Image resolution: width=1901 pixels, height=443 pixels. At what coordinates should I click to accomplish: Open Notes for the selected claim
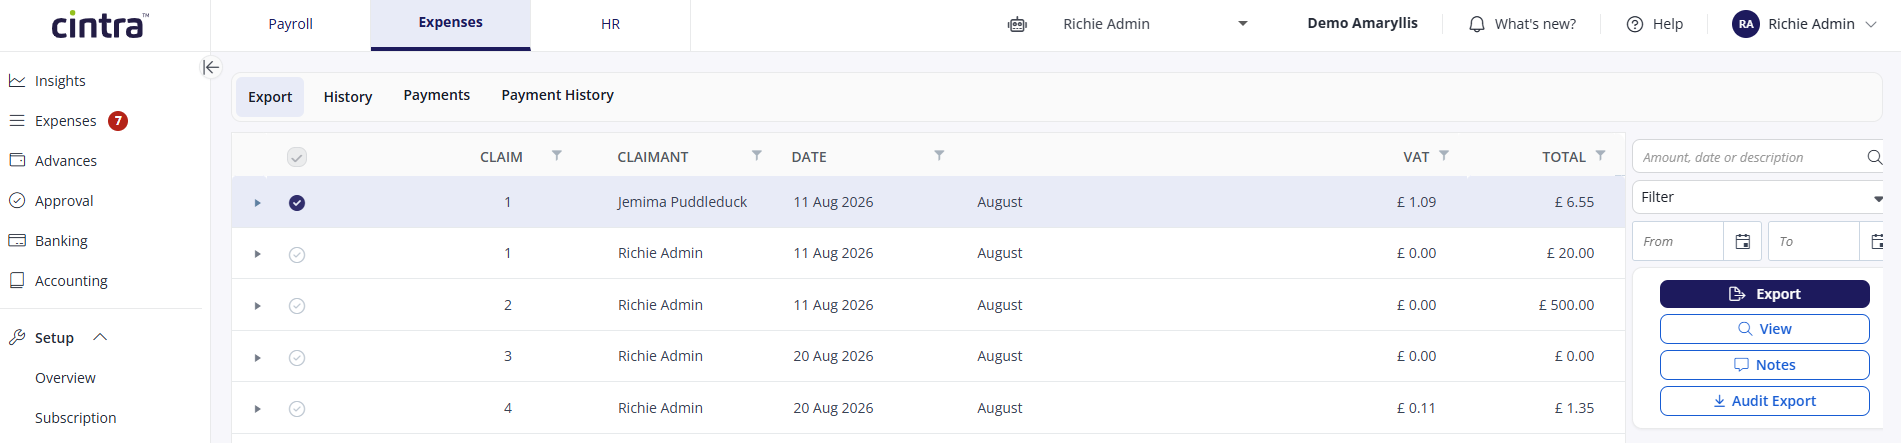click(x=1764, y=365)
